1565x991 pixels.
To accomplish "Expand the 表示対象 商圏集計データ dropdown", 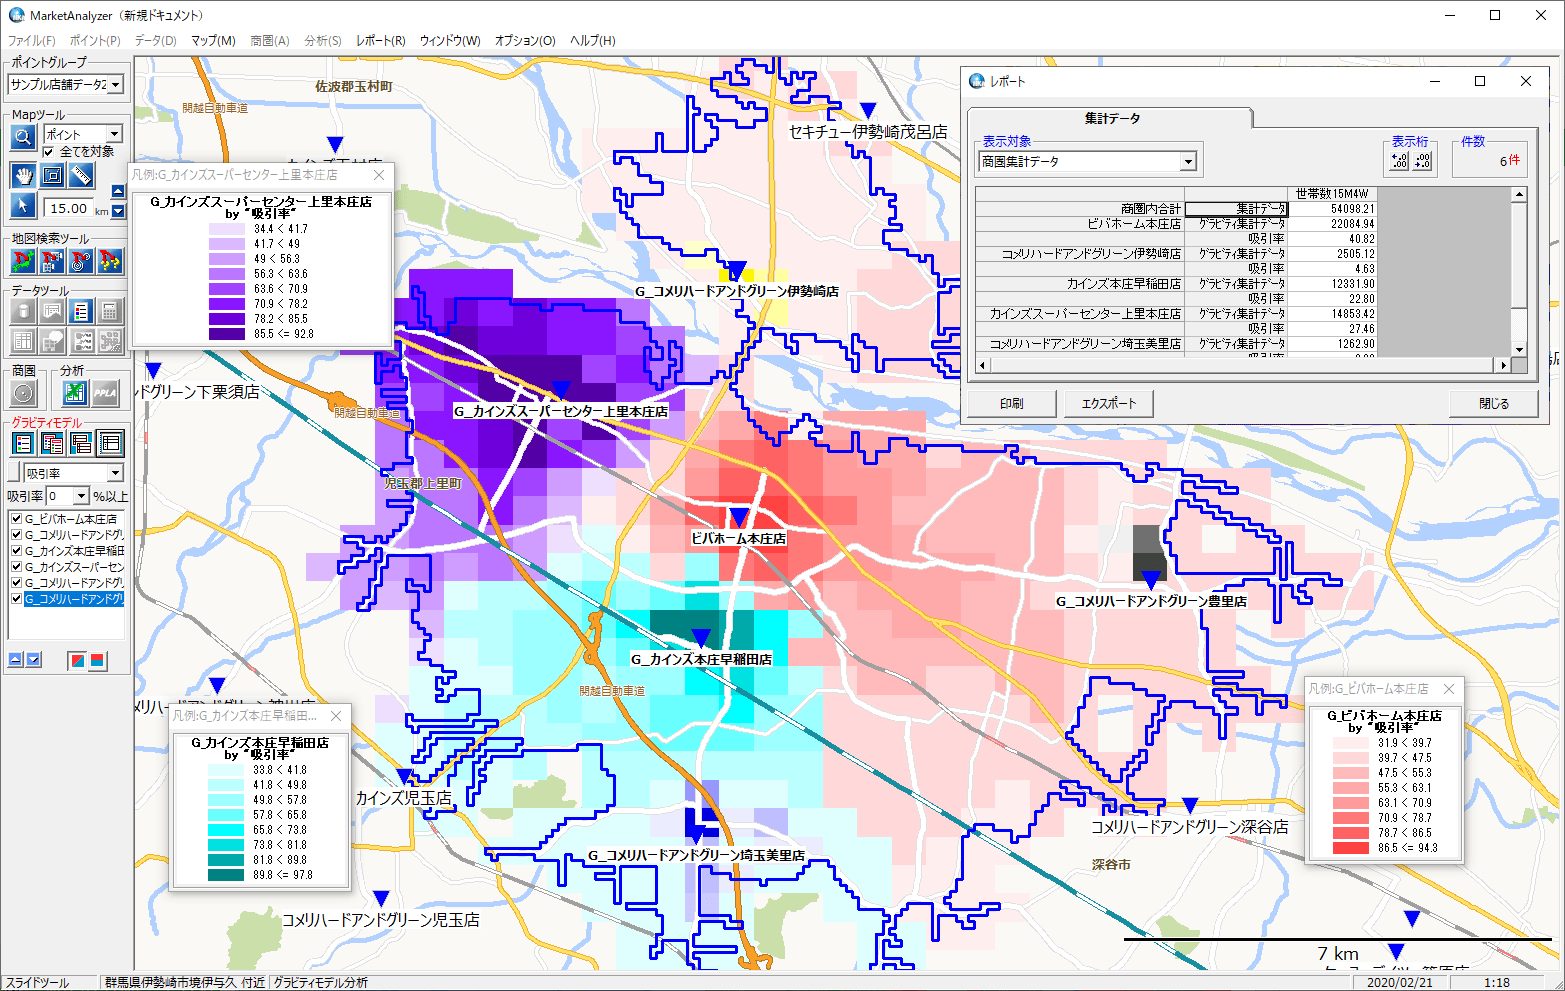I will coord(1188,162).
